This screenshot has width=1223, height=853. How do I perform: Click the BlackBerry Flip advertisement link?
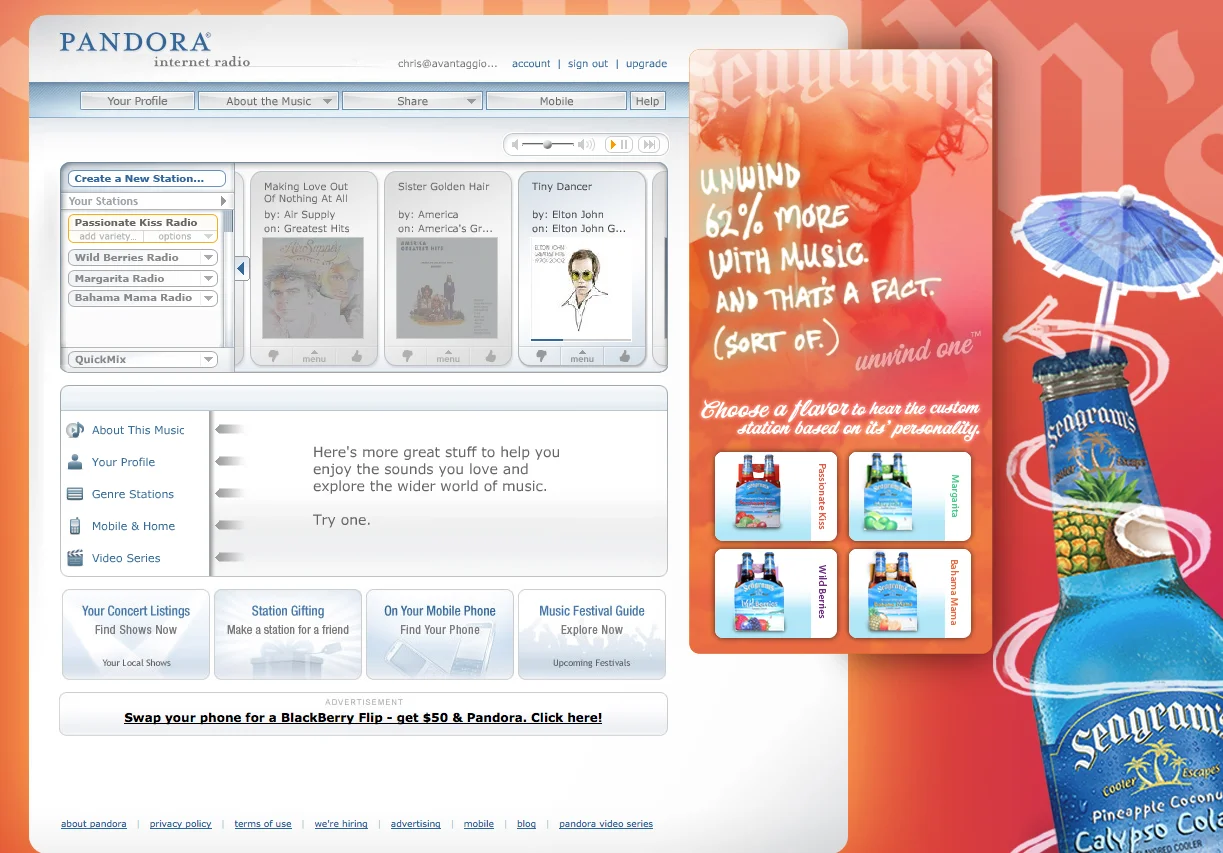point(363,718)
